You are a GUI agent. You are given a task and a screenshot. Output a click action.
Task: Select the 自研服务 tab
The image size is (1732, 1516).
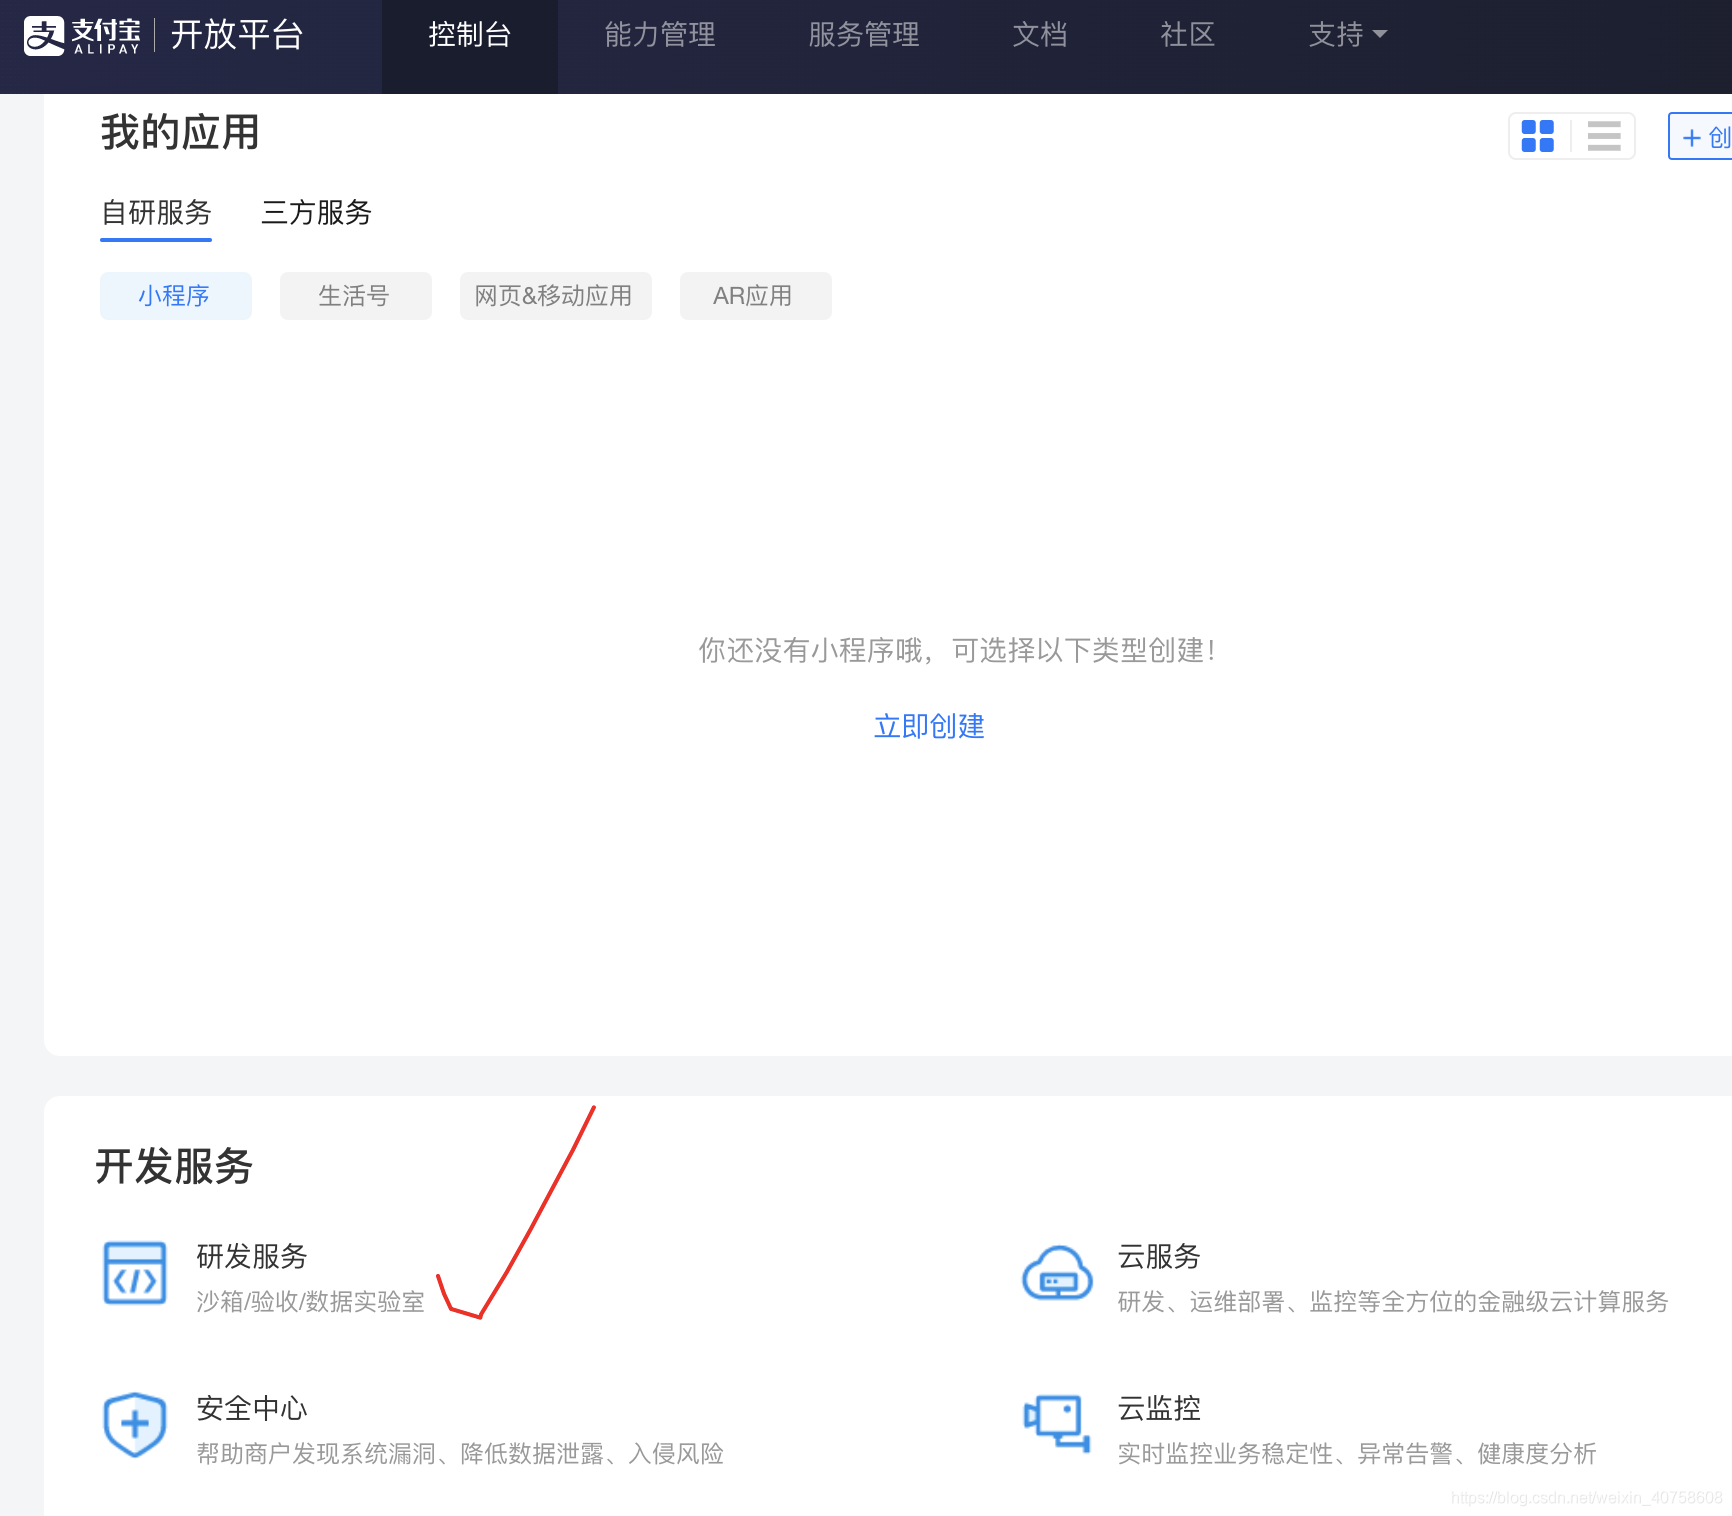point(156,213)
